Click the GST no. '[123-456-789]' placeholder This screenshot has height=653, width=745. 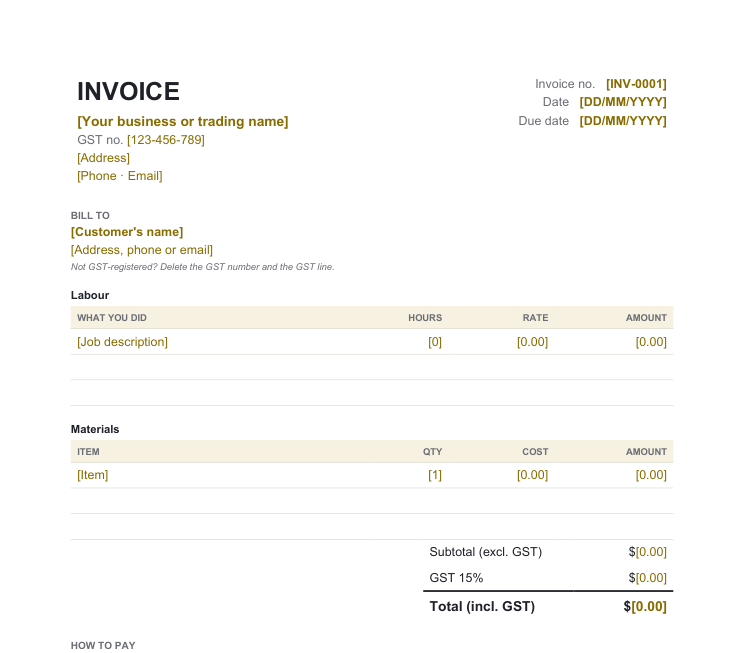[166, 140]
